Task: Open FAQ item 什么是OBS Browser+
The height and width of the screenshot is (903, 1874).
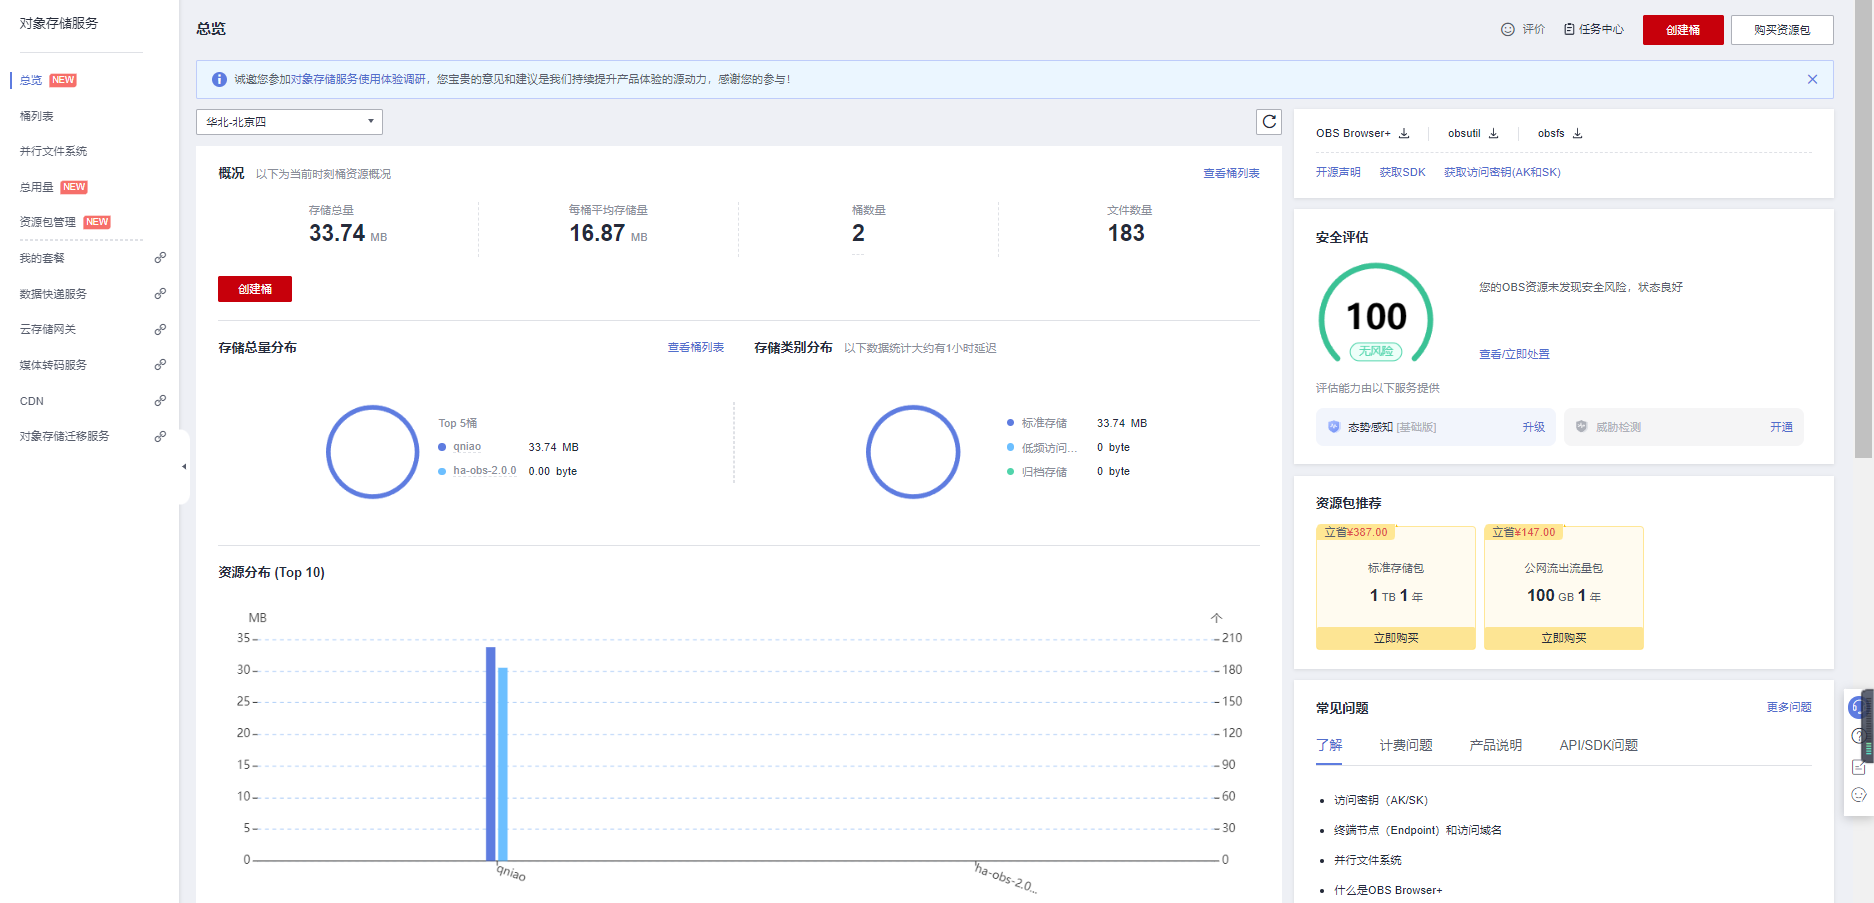Action: (1388, 890)
